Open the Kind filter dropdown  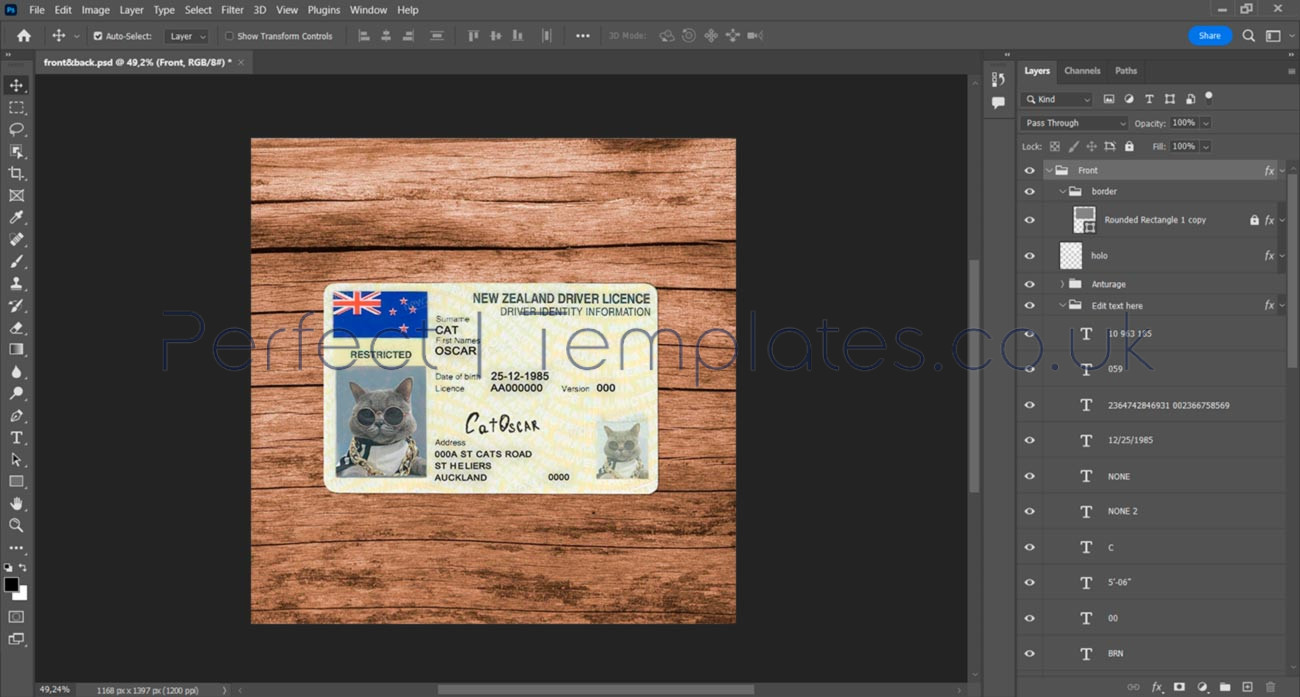pyautogui.click(x=1057, y=99)
